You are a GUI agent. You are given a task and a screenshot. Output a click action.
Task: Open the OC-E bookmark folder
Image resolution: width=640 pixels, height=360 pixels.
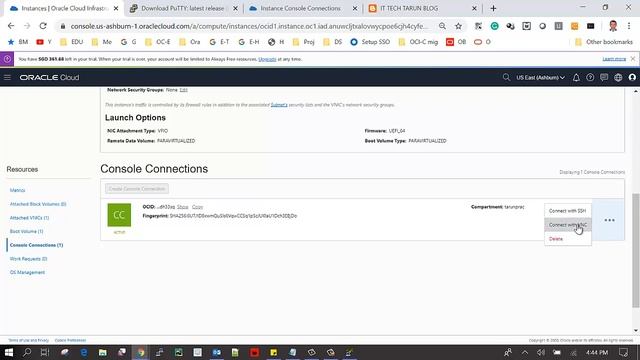[158, 42]
